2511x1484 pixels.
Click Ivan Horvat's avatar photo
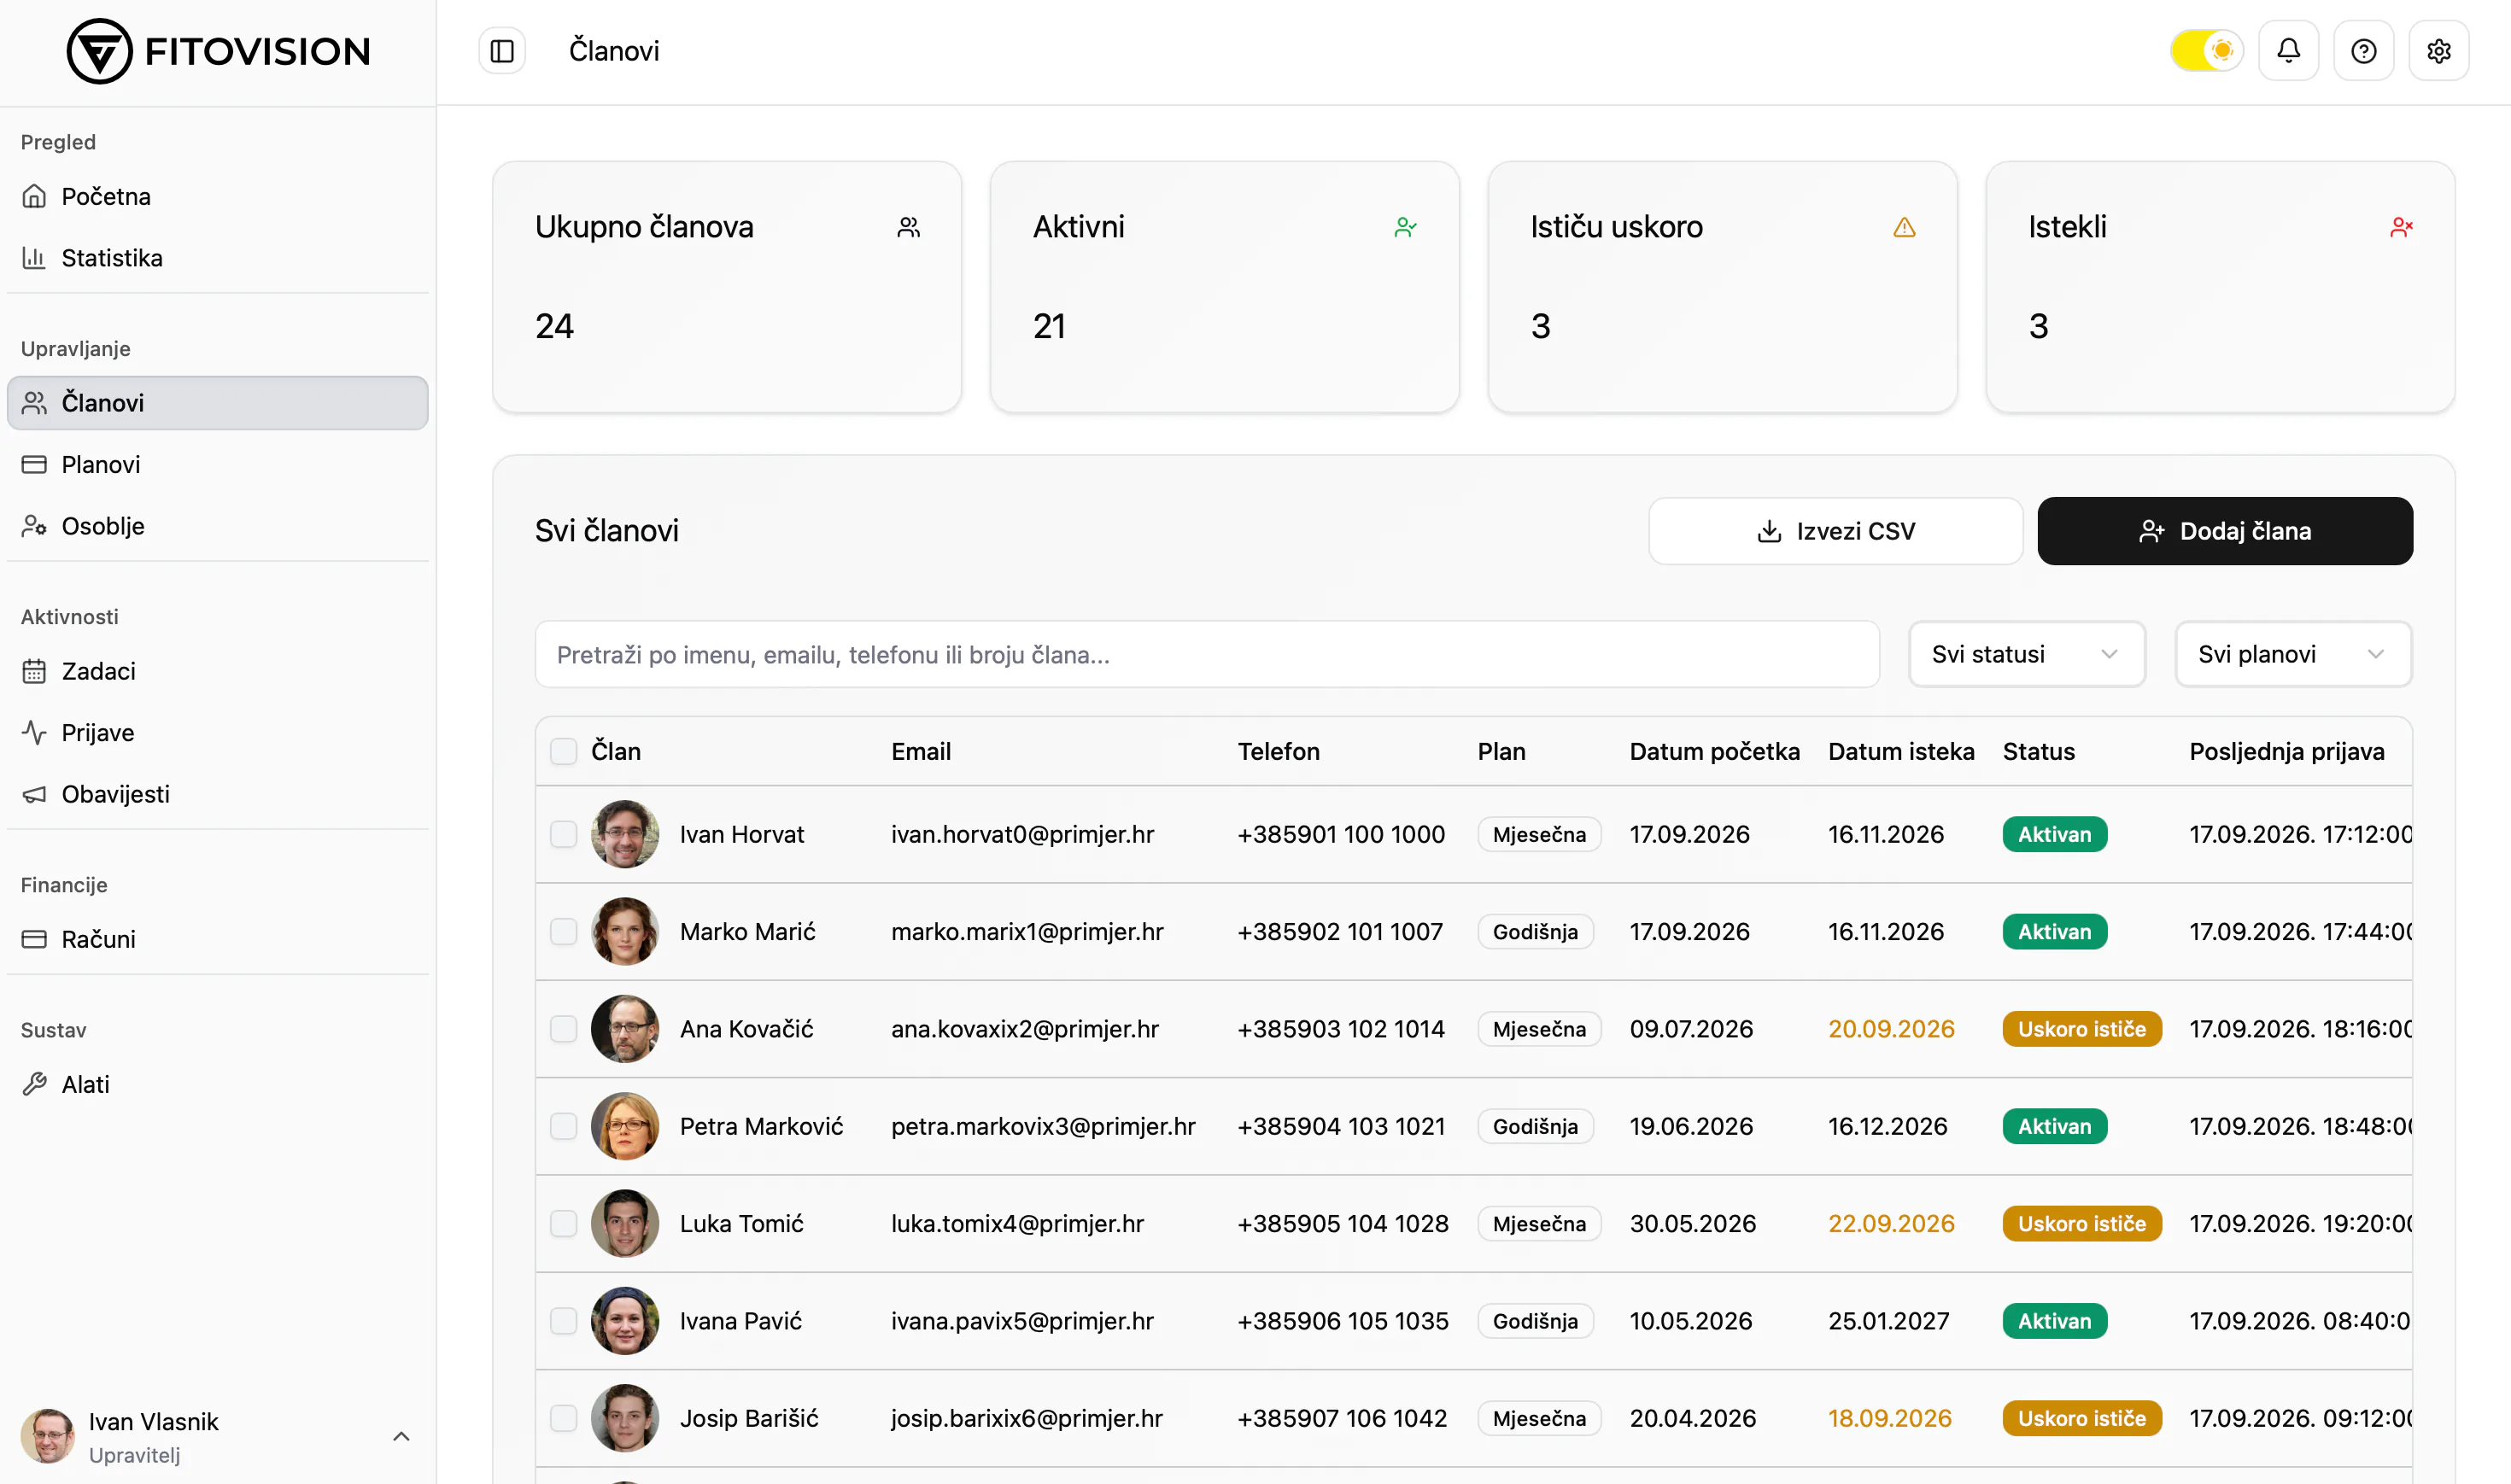click(625, 834)
